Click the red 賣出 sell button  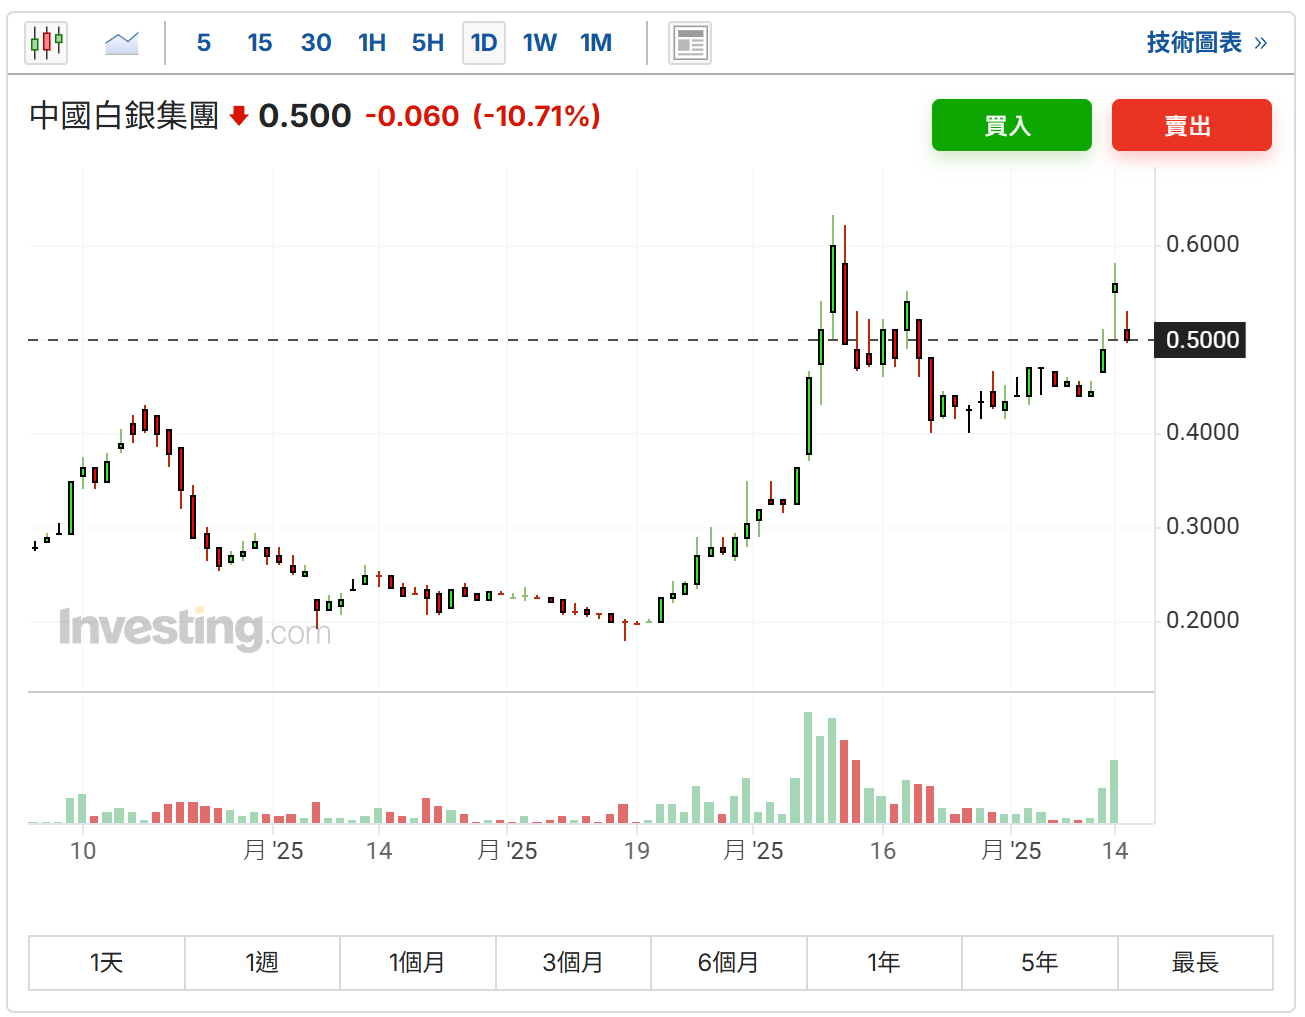point(1192,125)
